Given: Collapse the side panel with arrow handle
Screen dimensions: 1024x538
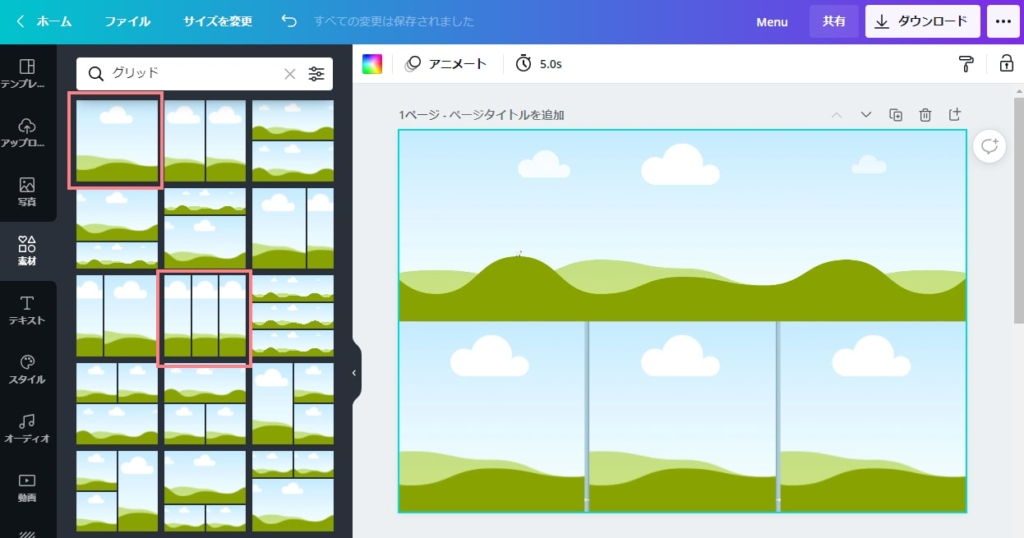Looking at the screenshot, I should click(353, 373).
